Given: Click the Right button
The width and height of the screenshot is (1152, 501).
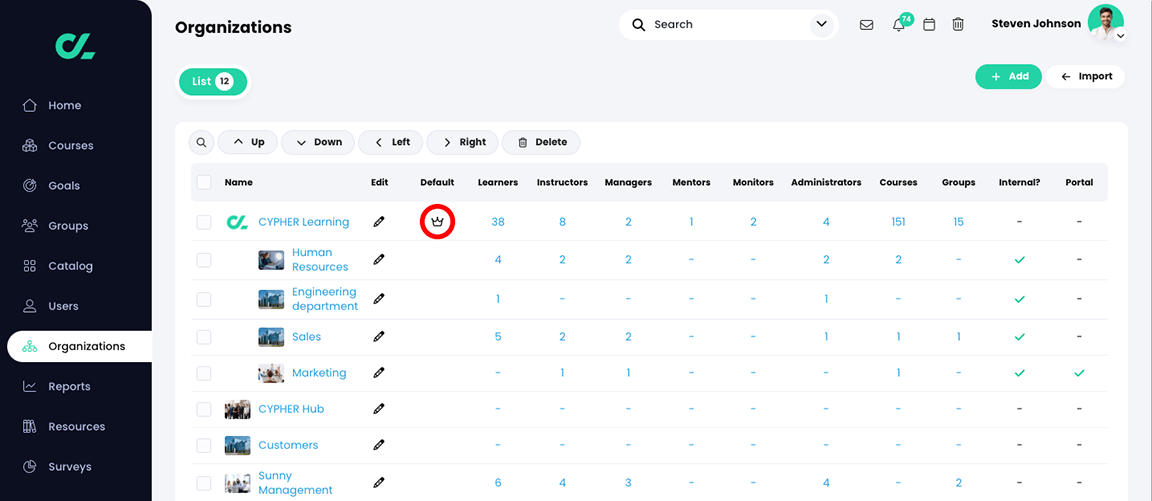Looking at the screenshot, I should click(x=462, y=143).
